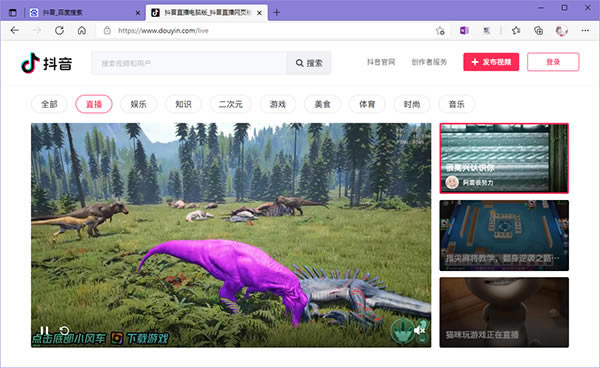Click the browser address bar URL
The image size is (600, 368).
pos(163,31)
